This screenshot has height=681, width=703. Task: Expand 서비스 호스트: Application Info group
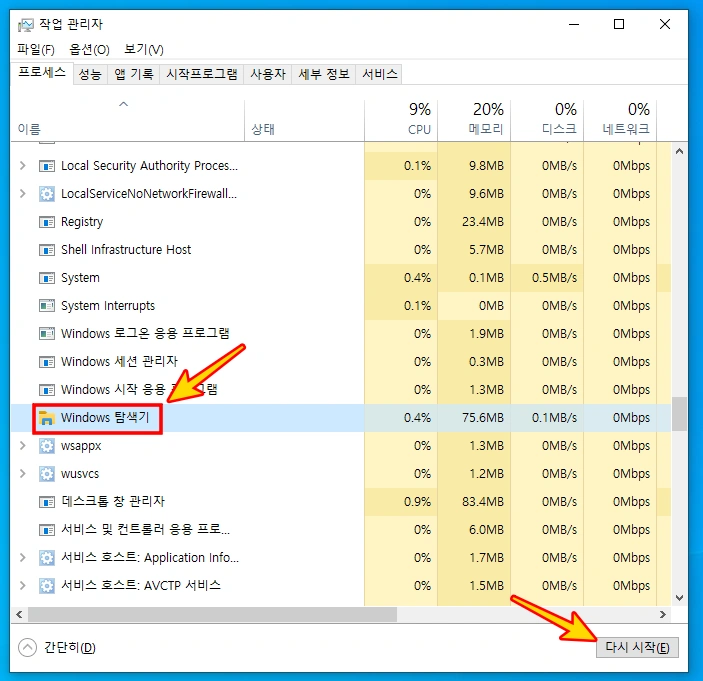(22, 558)
